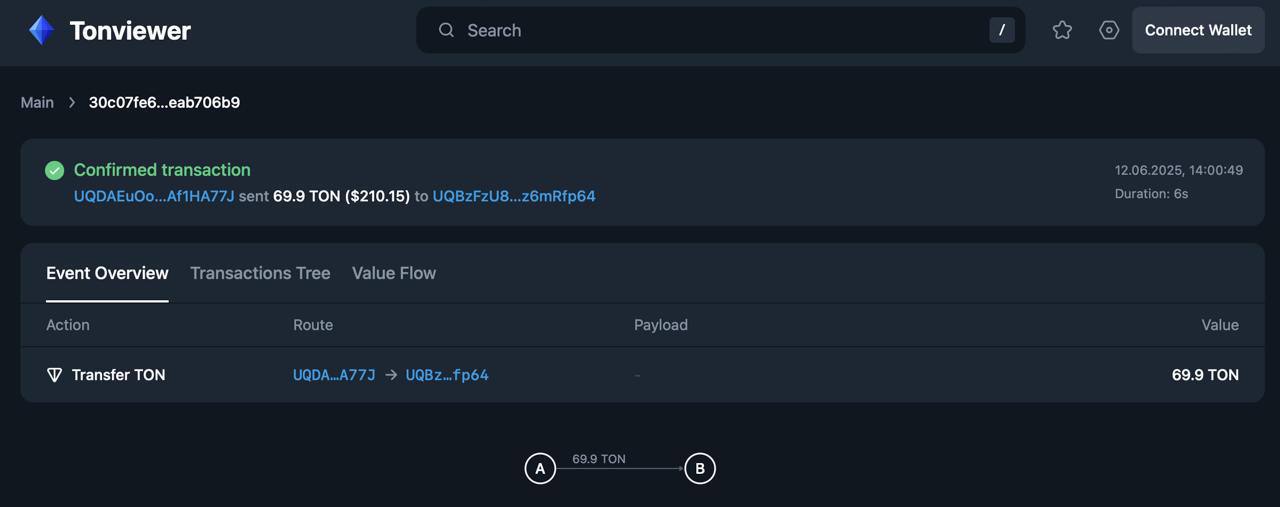The image size is (1280, 507).
Task: Select node B in the flow diagram
Action: coord(700,468)
